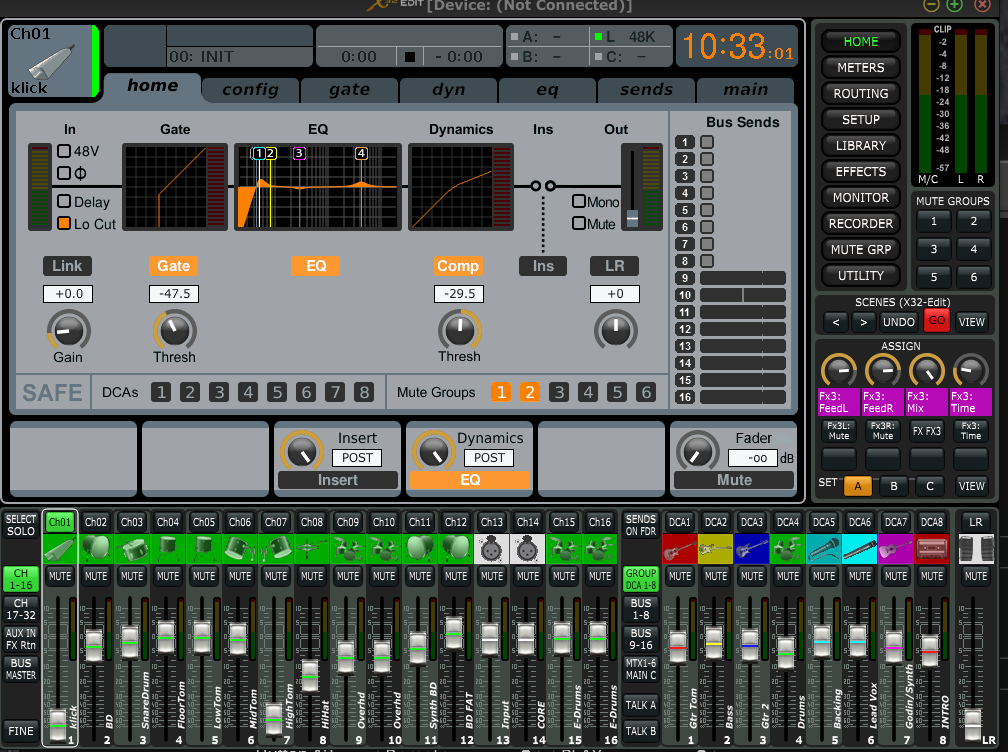Open the METERS page

coord(860,67)
